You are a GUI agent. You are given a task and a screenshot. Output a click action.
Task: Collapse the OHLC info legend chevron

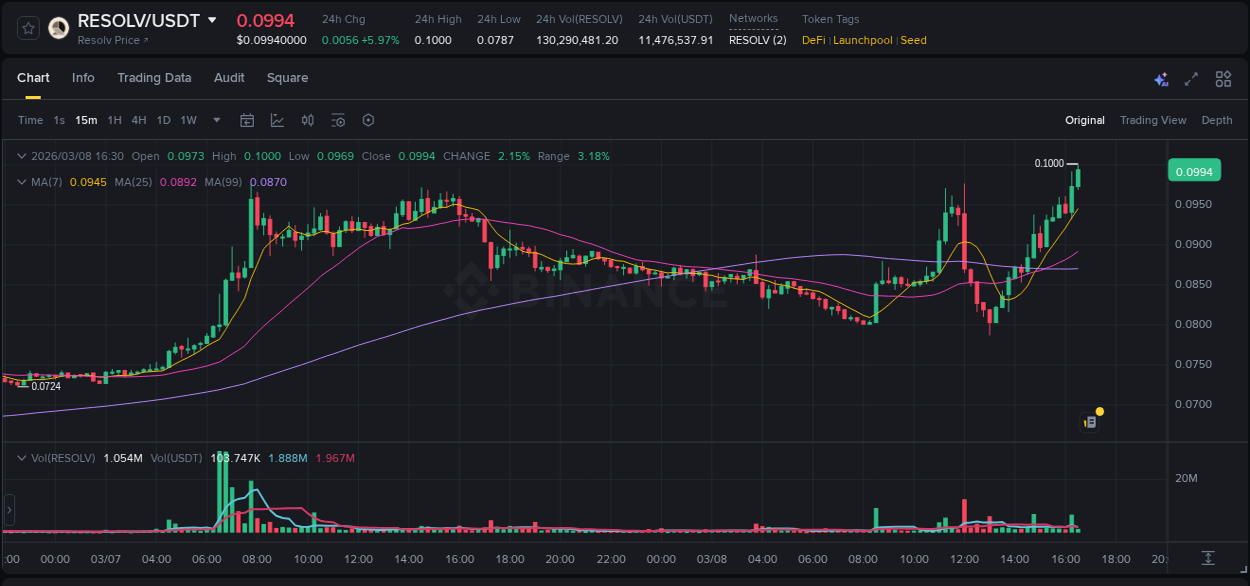21,156
